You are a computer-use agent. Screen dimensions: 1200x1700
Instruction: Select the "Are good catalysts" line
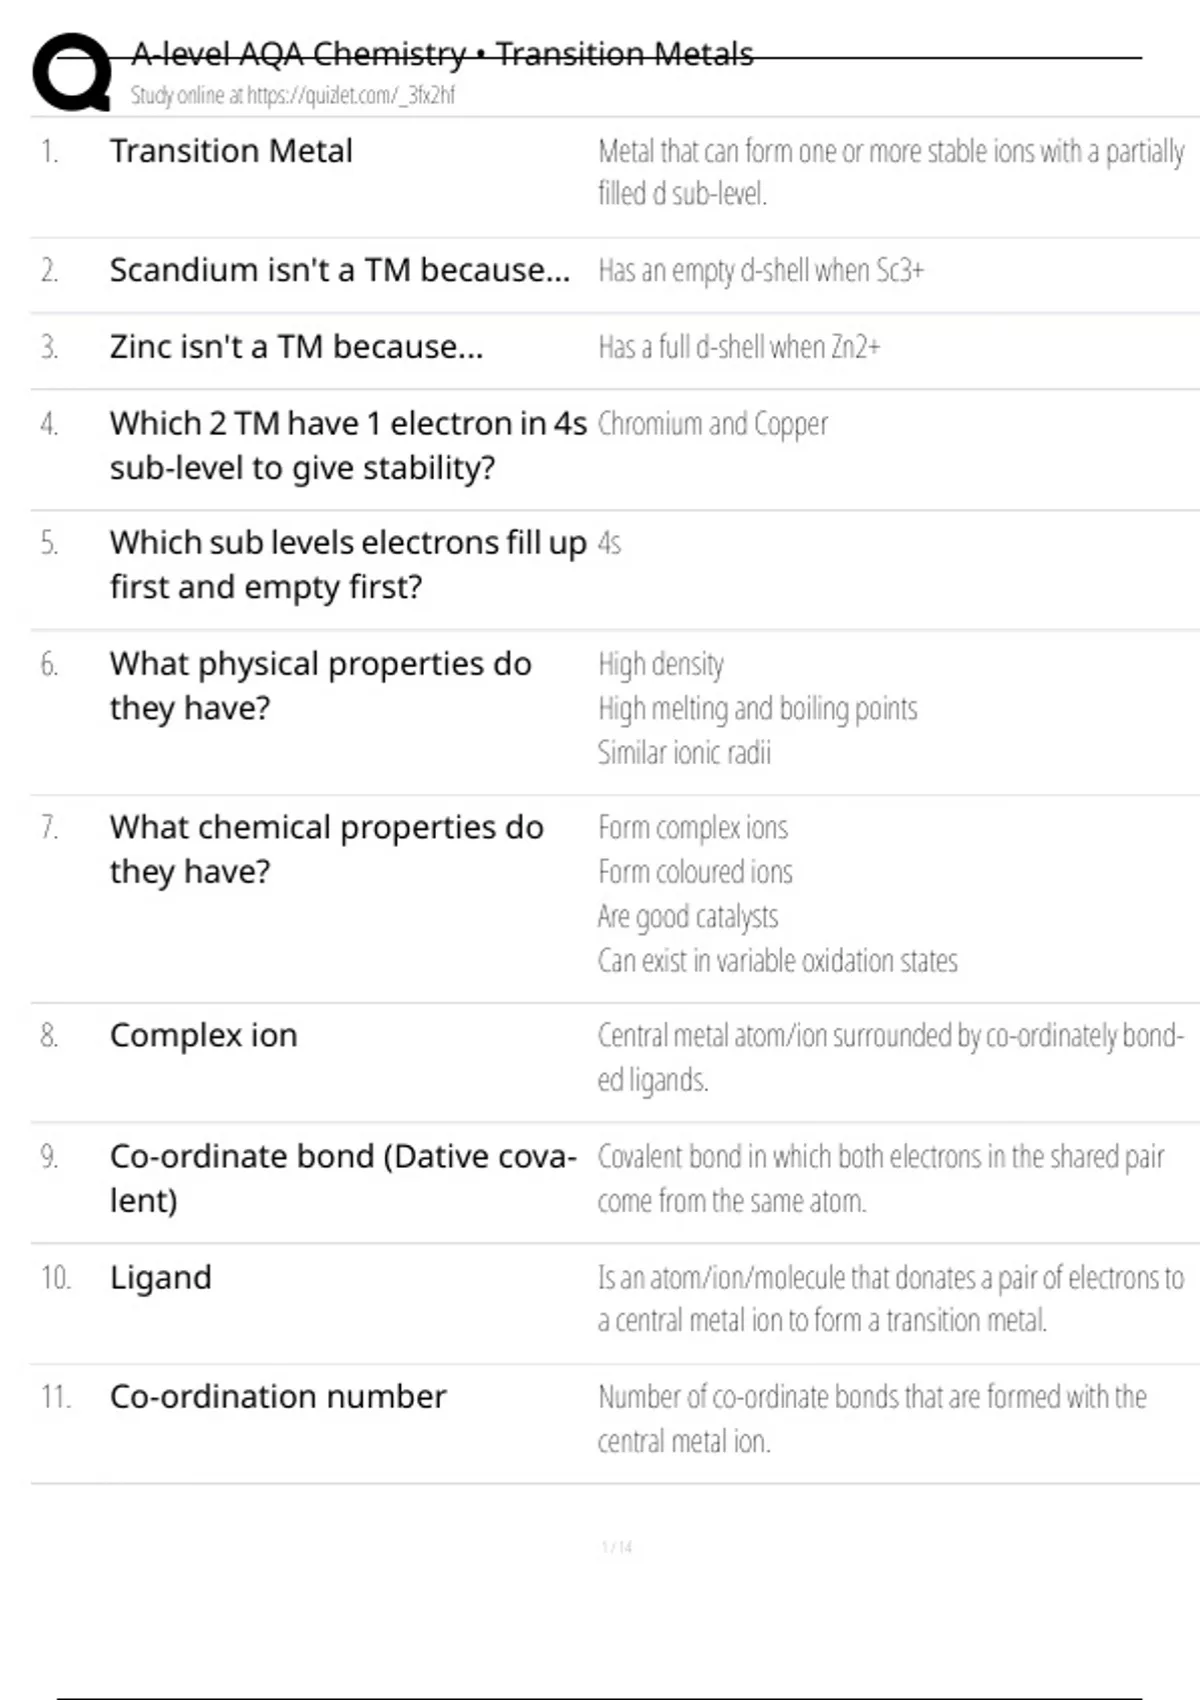point(688,916)
